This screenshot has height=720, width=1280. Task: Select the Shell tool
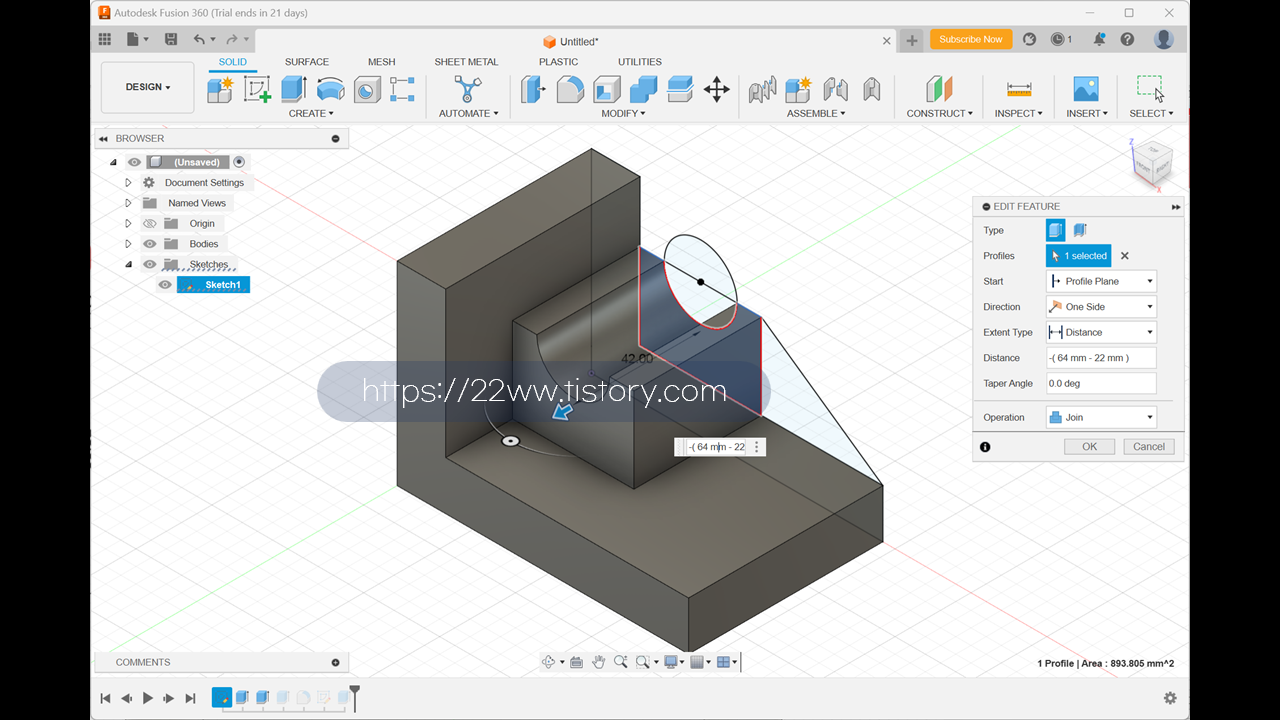click(607, 89)
